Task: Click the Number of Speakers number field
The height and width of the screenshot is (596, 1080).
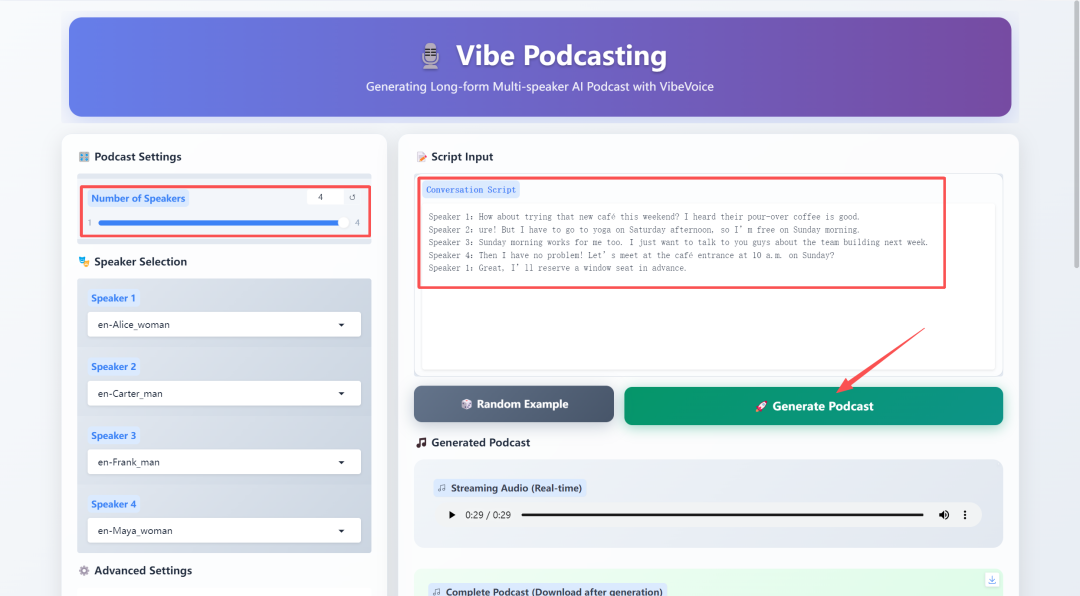Action: pyautogui.click(x=324, y=198)
